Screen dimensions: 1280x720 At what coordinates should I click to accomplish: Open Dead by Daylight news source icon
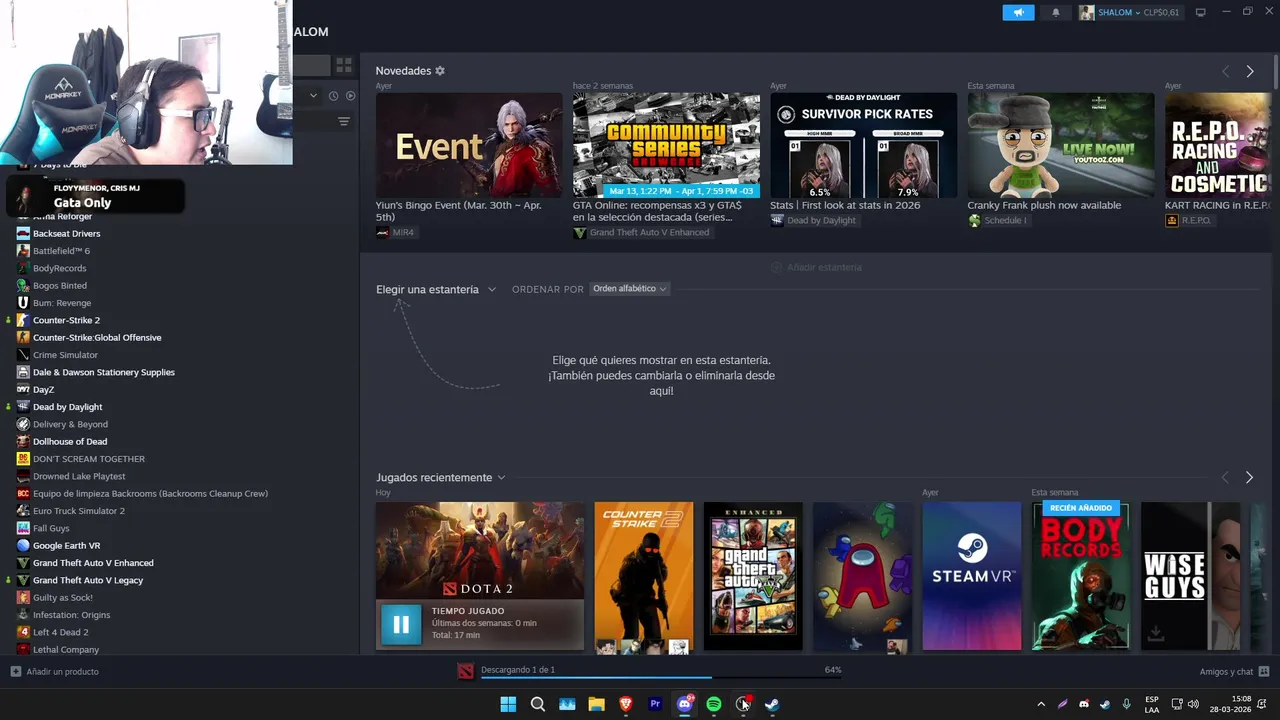point(777,220)
